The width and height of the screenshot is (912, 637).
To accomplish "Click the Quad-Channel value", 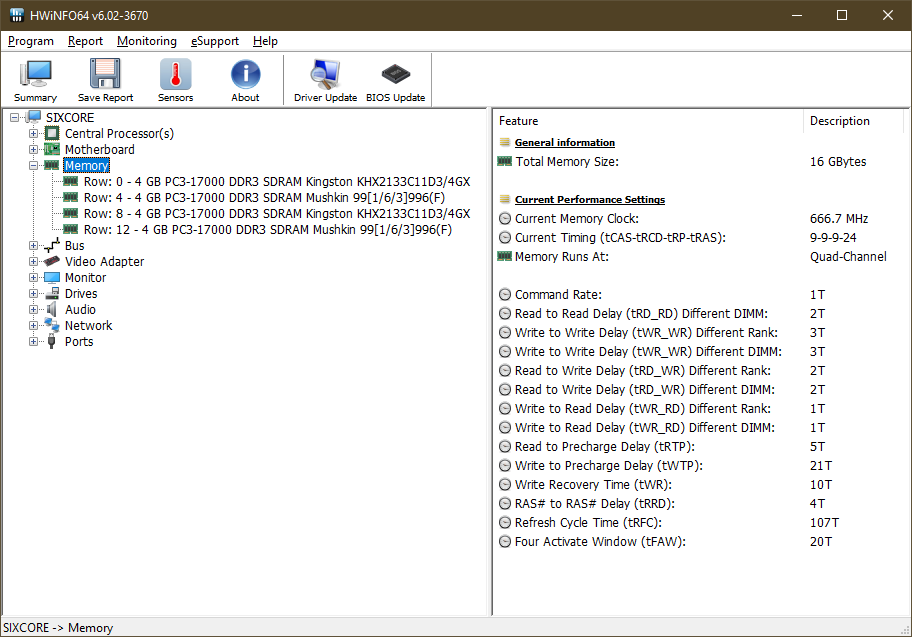I will point(848,257).
